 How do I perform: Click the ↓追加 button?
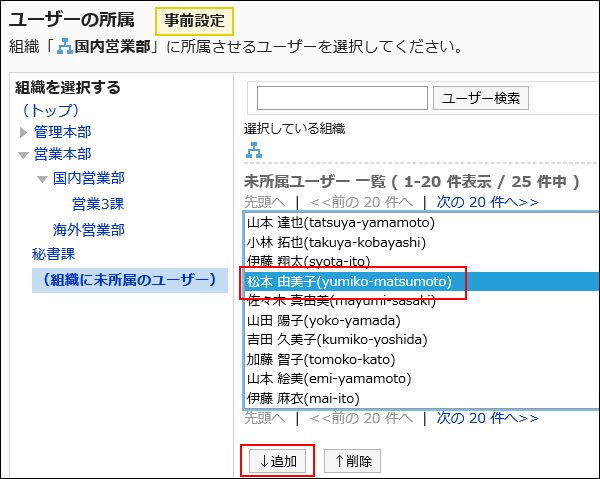point(278,461)
